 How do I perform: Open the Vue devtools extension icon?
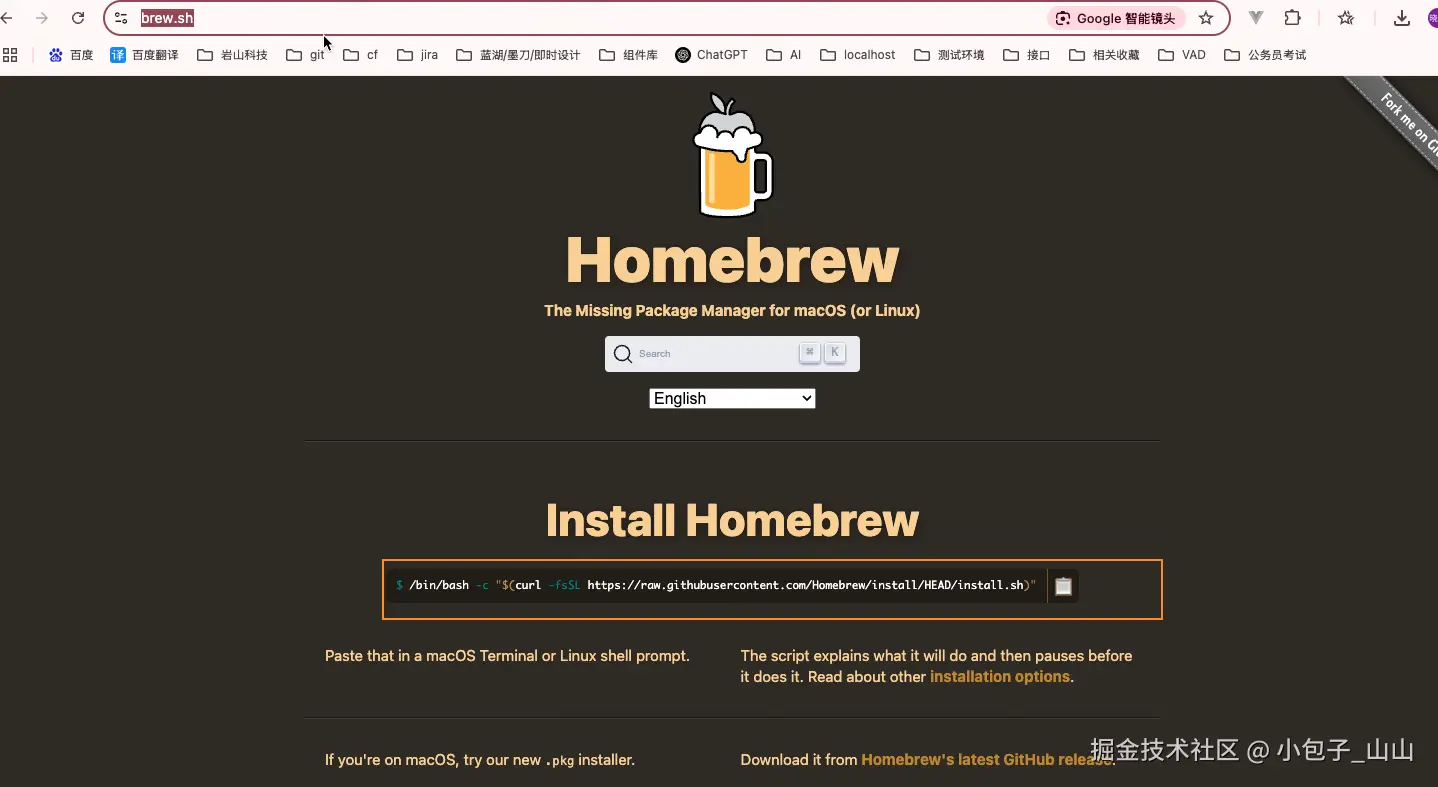1256,18
